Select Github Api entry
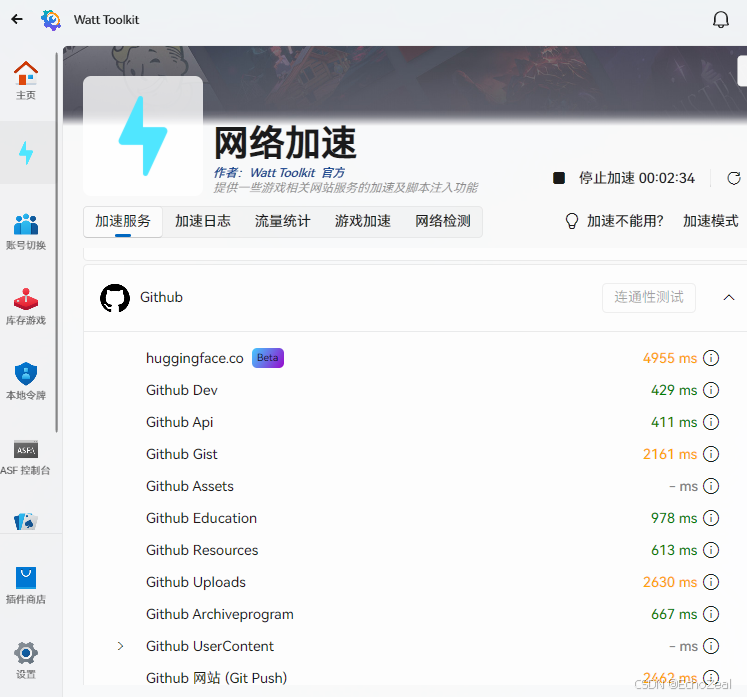The height and width of the screenshot is (697, 747). 179,422
